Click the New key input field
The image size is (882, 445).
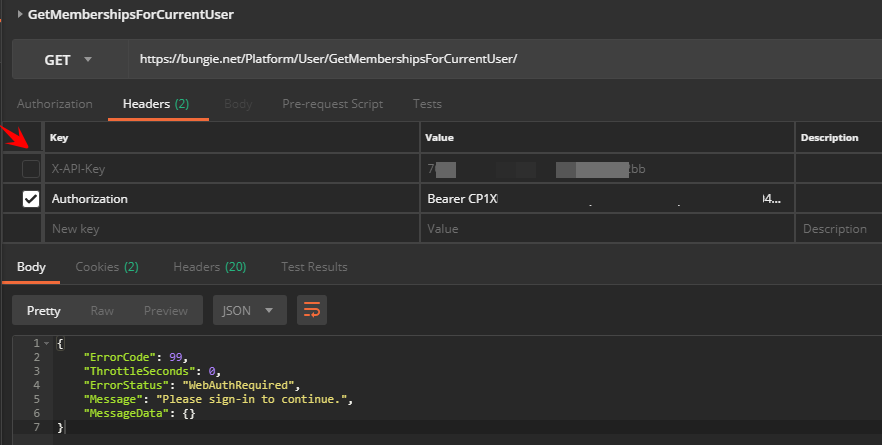coord(232,229)
